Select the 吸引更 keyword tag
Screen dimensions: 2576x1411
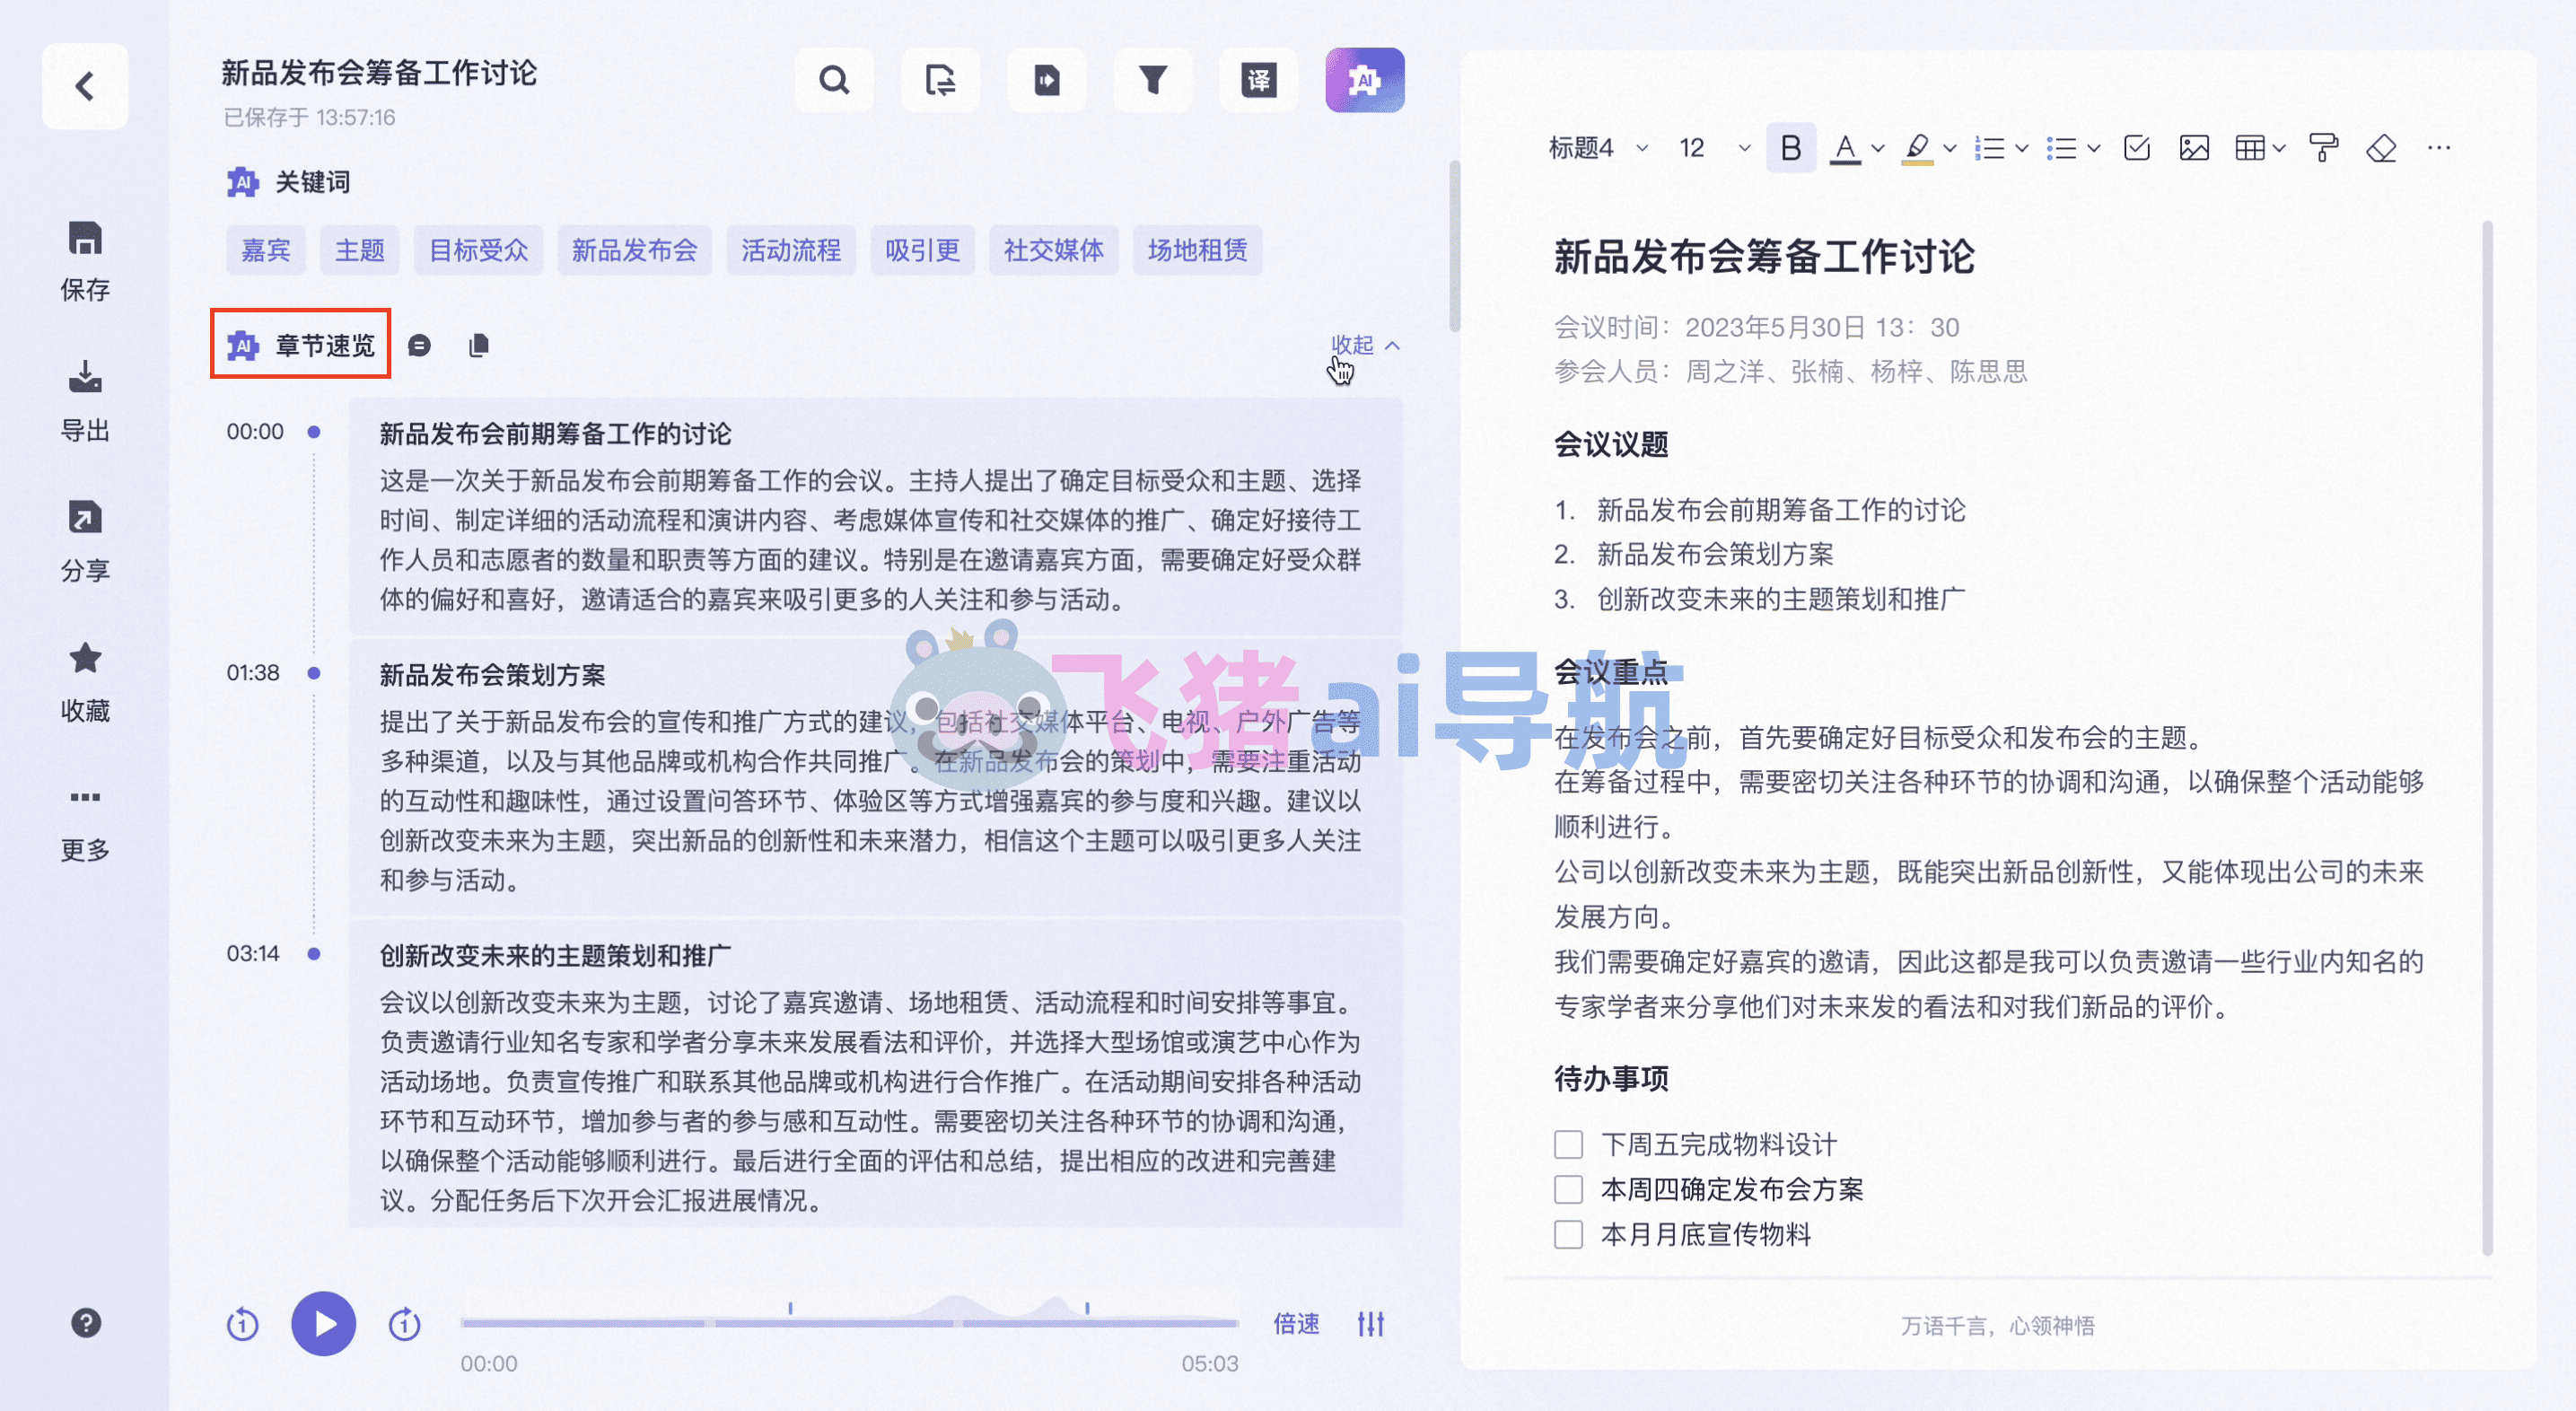click(923, 250)
